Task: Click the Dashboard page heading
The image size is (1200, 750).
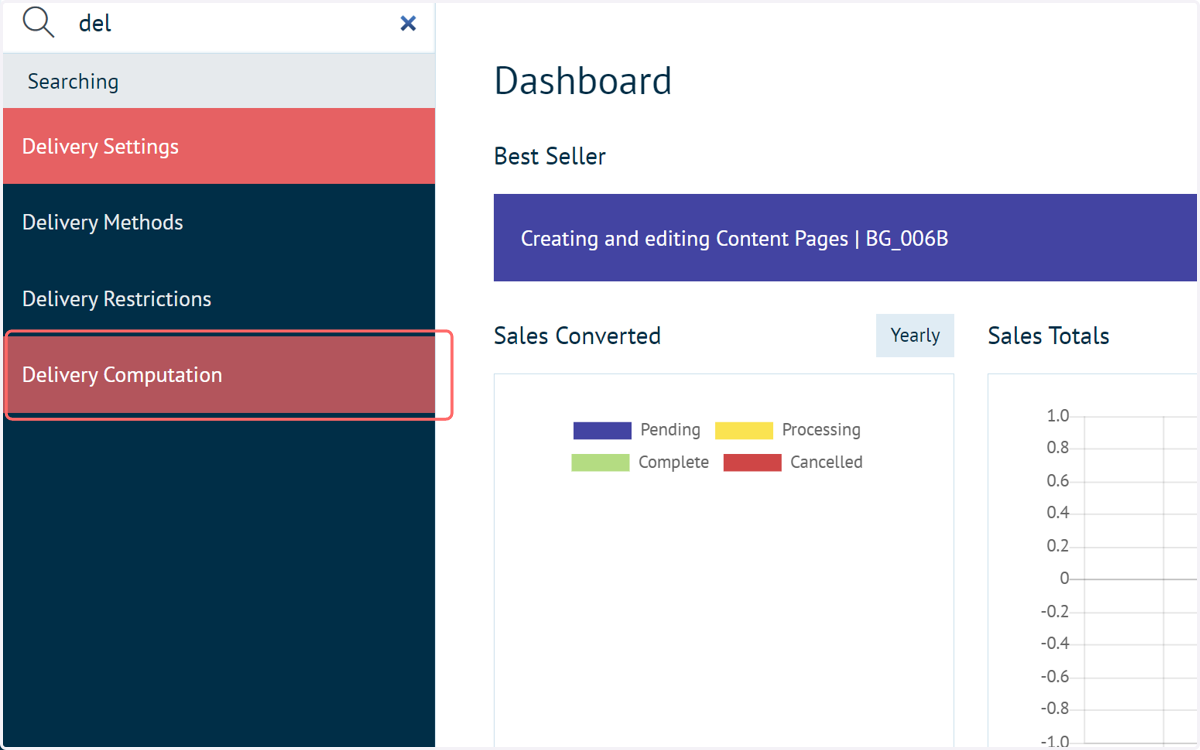Action: point(583,81)
